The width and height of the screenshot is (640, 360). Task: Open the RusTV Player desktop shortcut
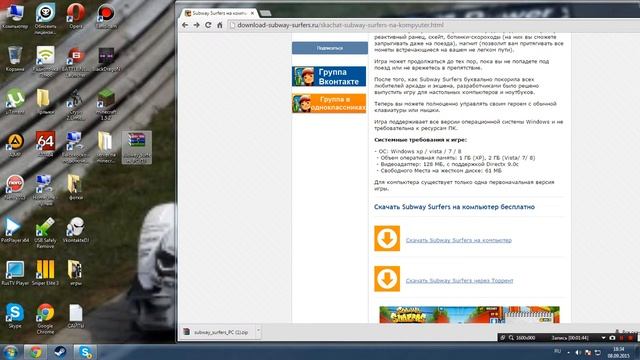point(15,273)
